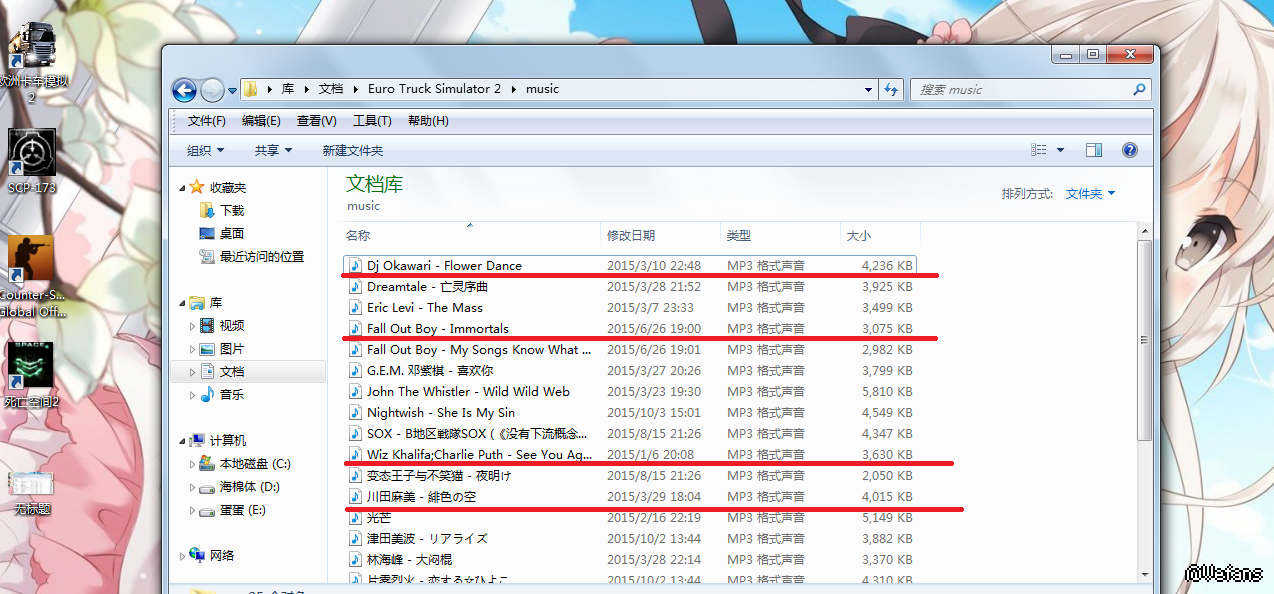Click the change view icon
The height and width of the screenshot is (594, 1274).
(x=1039, y=150)
